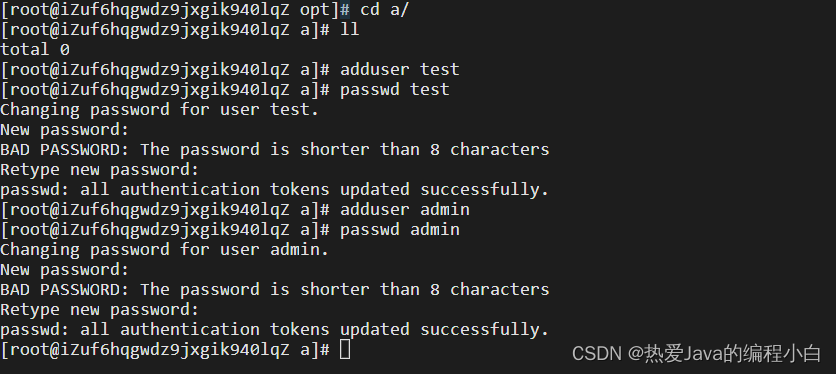Click the second 'Retype new password:' prompt
The image size is (836, 374).
(x=100, y=309)
